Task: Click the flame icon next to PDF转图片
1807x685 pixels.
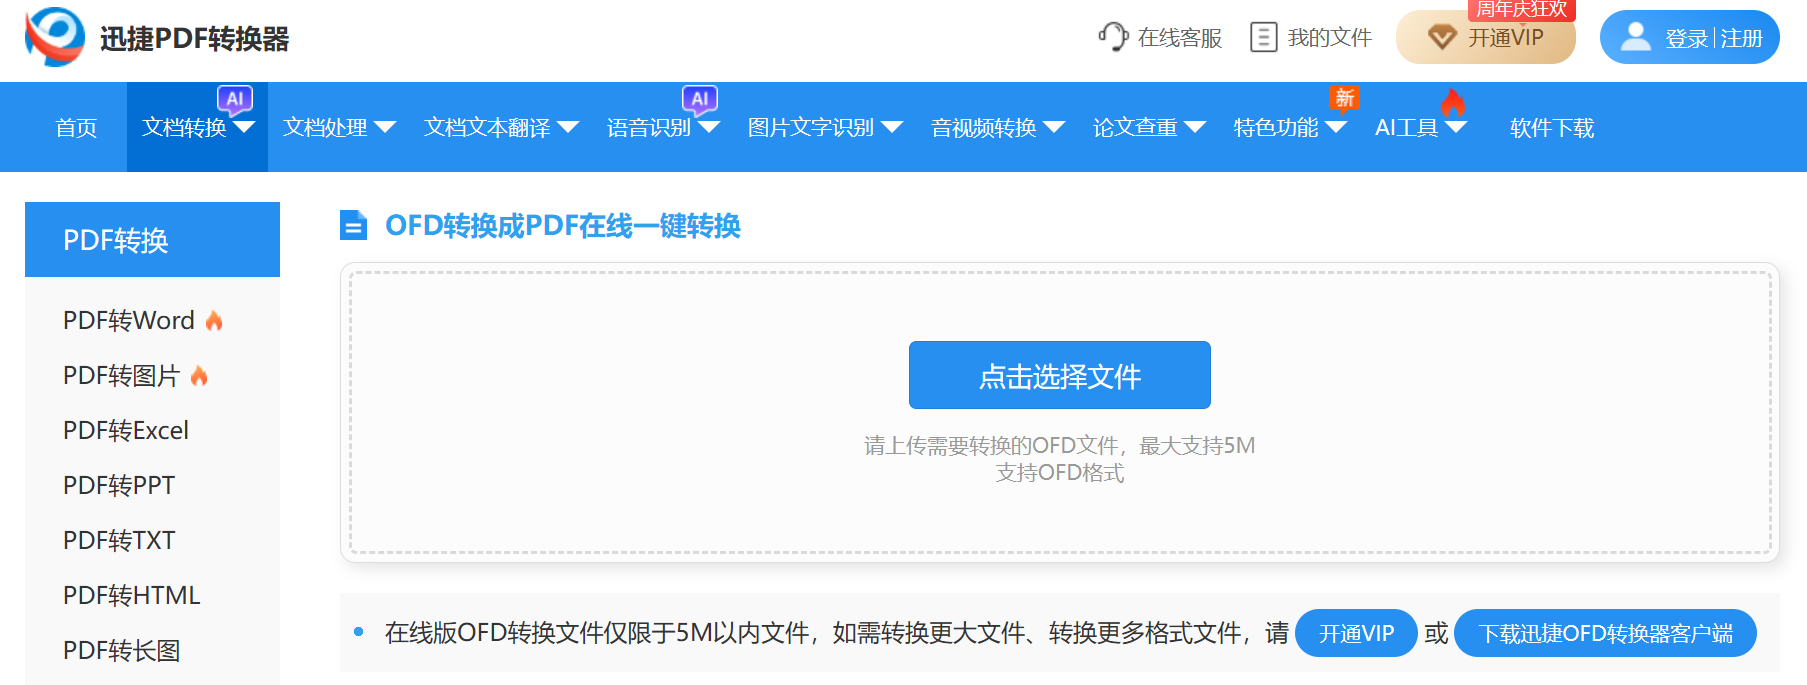Action: coord(199,375)
